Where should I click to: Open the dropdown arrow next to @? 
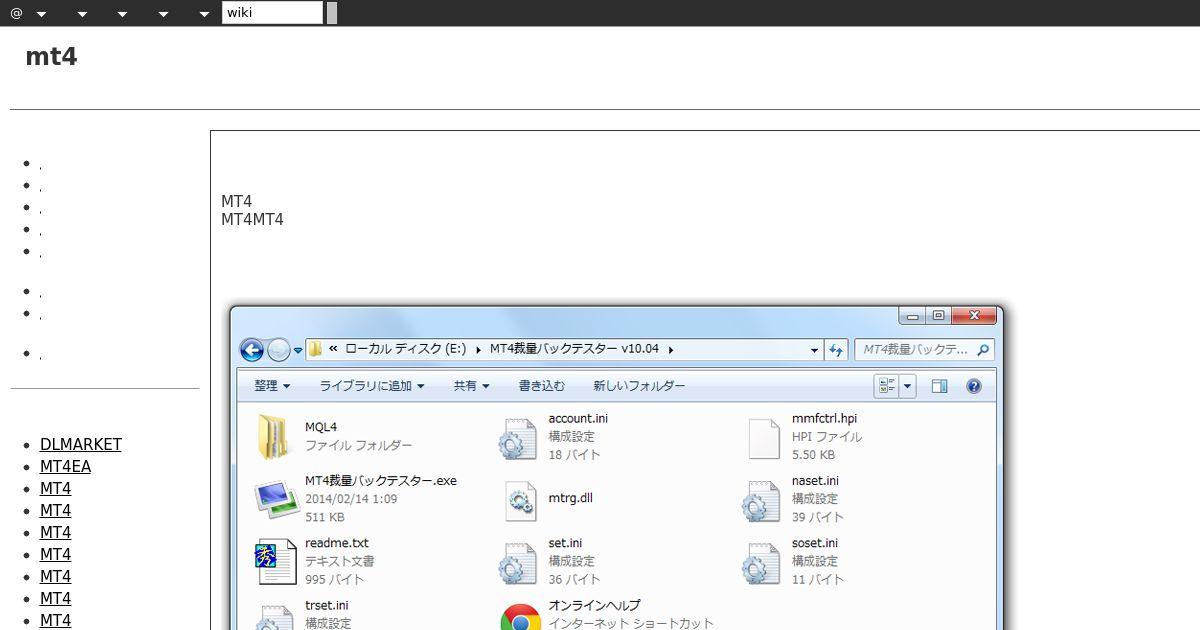pyautogui.click(x=41, y=14)
